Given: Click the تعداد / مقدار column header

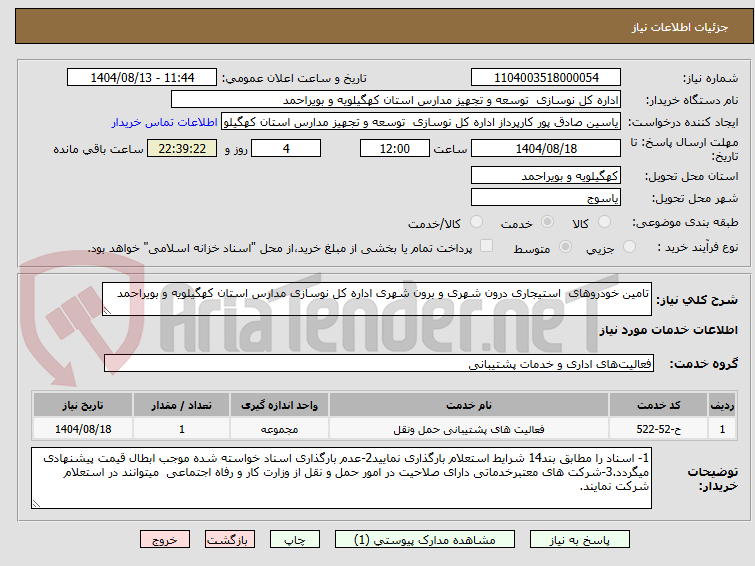Looking at the screenshot, I should click(182, 405).
